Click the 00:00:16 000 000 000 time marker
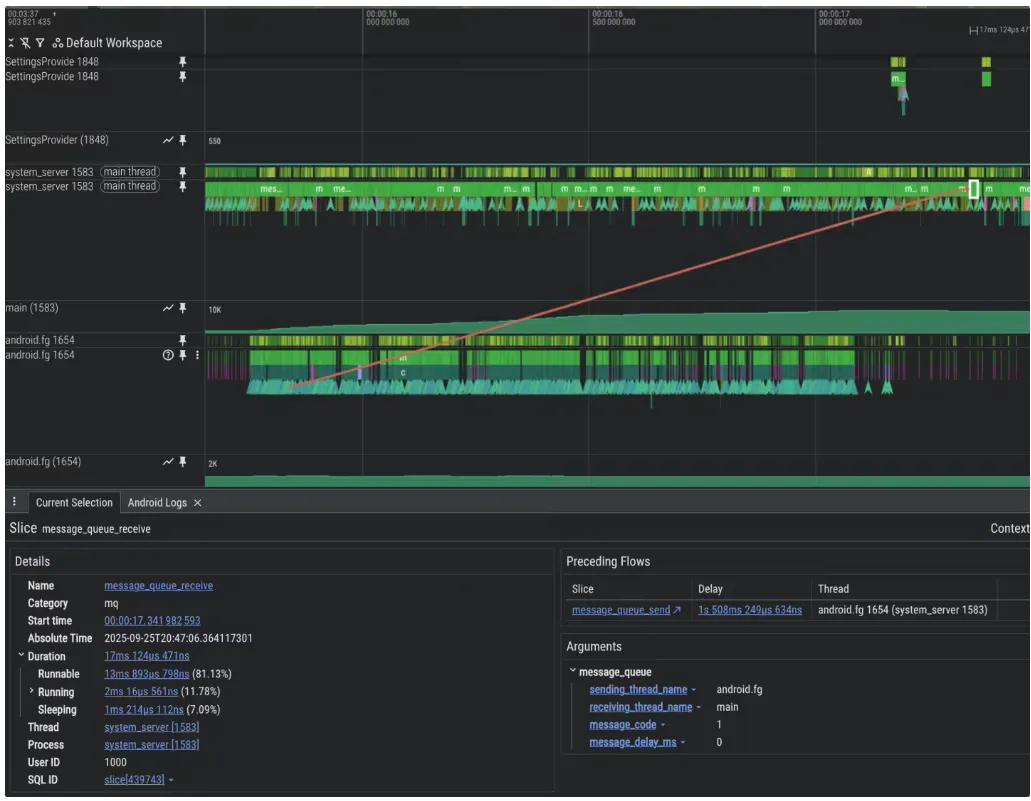Image resolution: width=1031 pixels, height=801 pixels. [387, 18]
